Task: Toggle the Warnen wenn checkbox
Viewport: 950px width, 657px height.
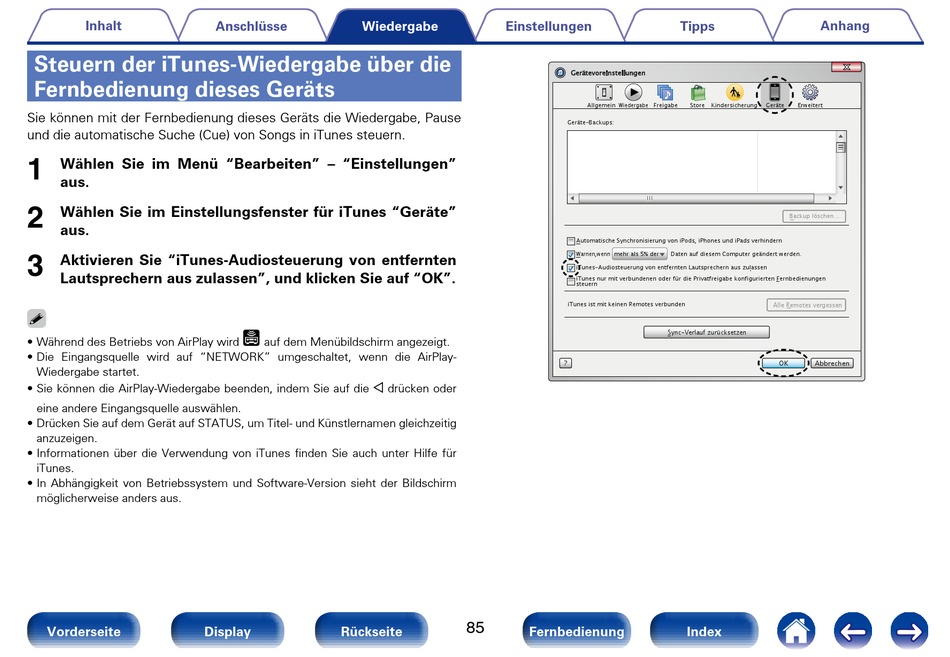Action: [570, 254]
